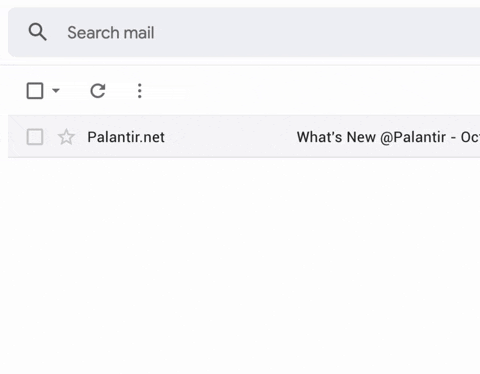This screenshot has height=374, width=480.
Task: Tick the select-all checkbox in the toolbar
Action: tap(35, 91)
